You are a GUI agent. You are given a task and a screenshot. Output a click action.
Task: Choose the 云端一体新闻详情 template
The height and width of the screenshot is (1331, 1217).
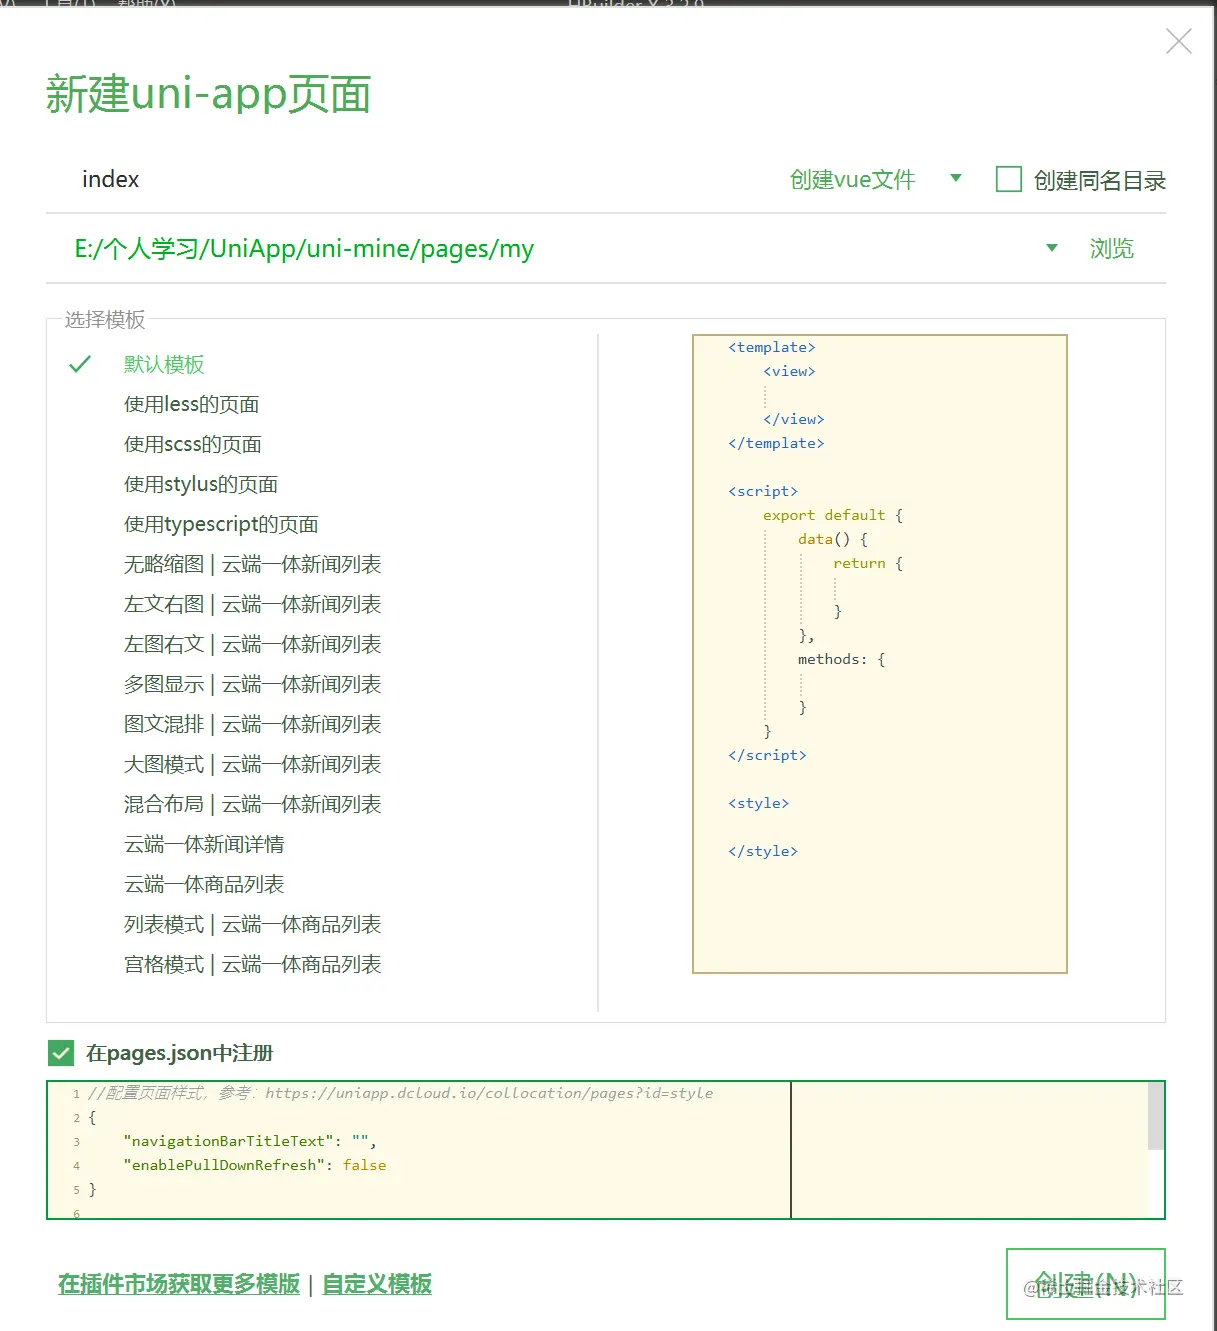click(203, 844)
